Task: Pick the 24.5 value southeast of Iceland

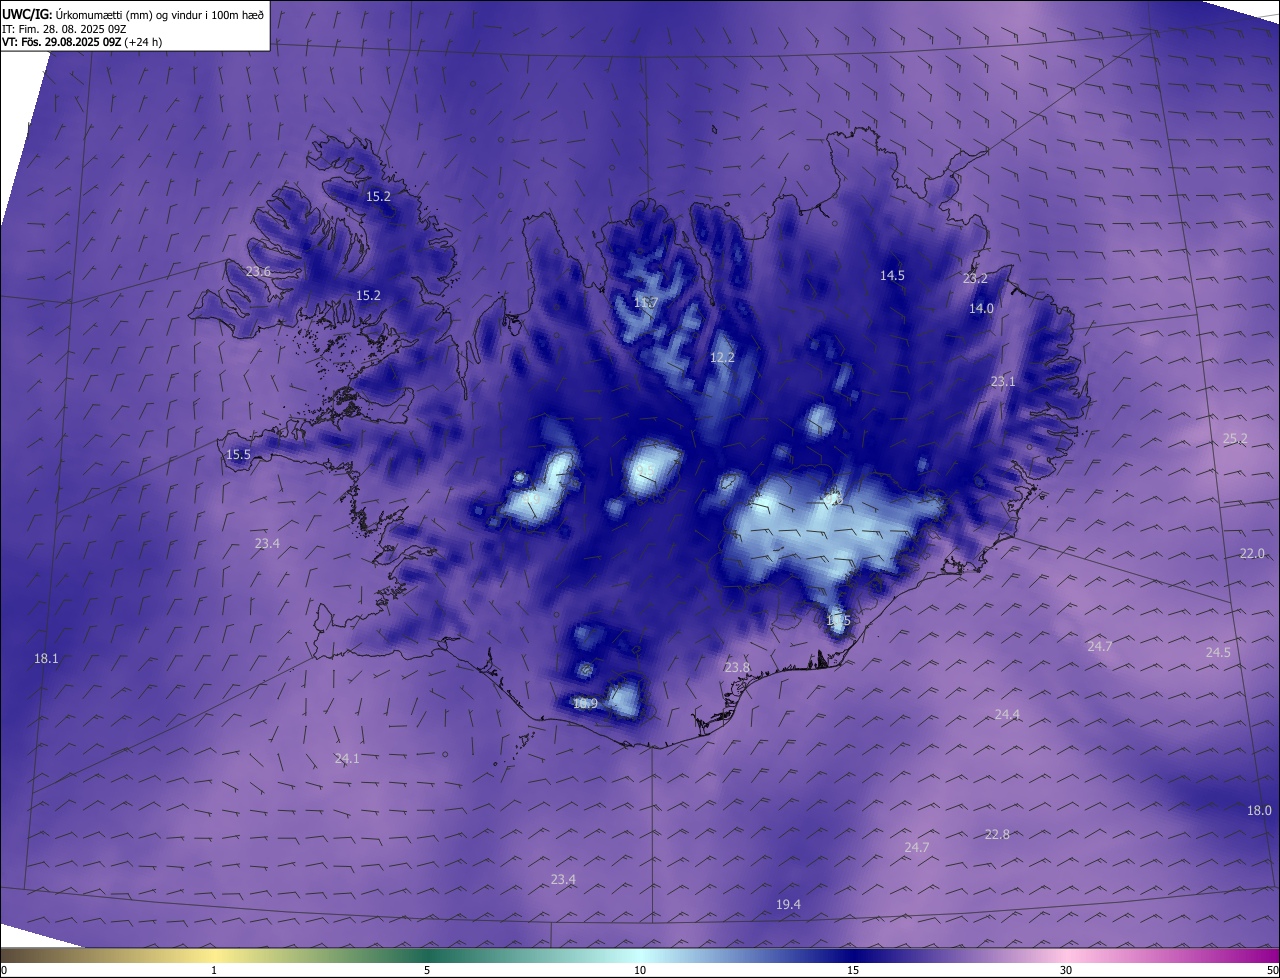Action: 1218,653
